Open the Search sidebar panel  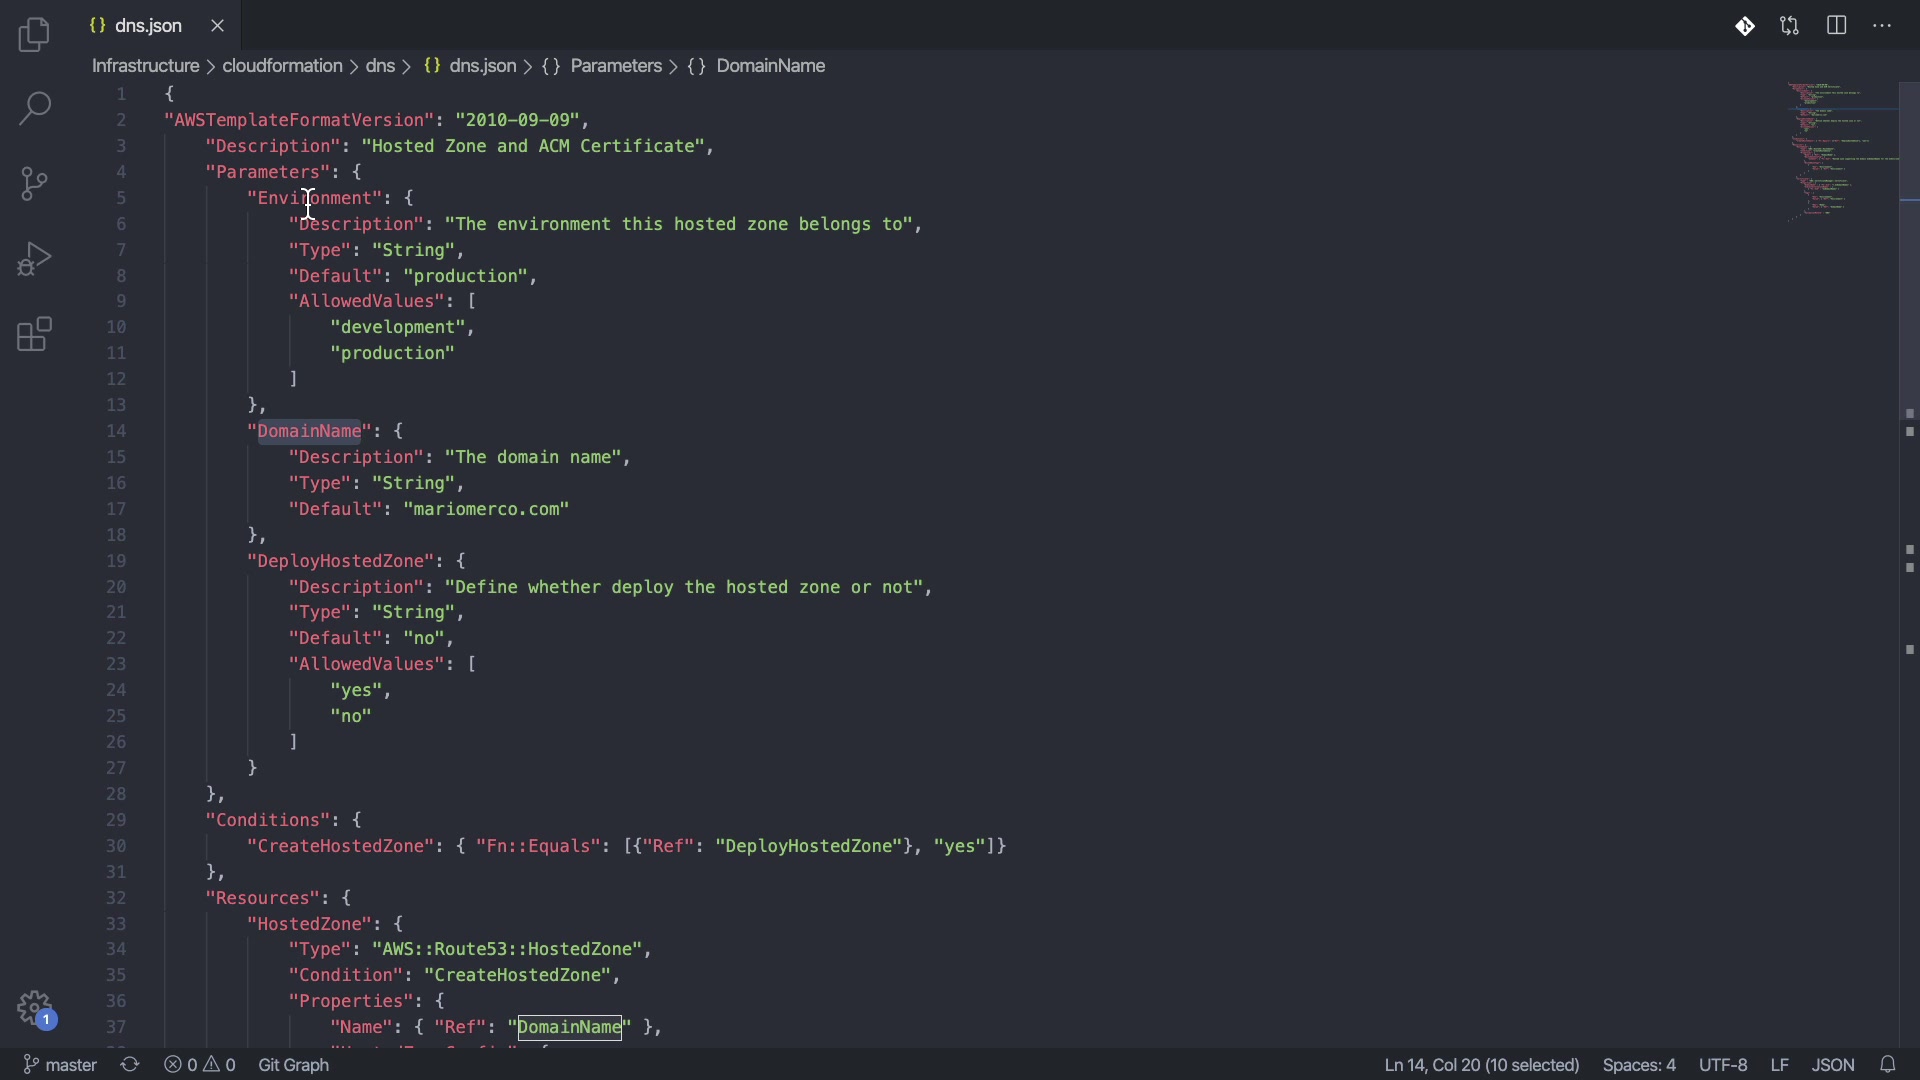click(34, 109)
